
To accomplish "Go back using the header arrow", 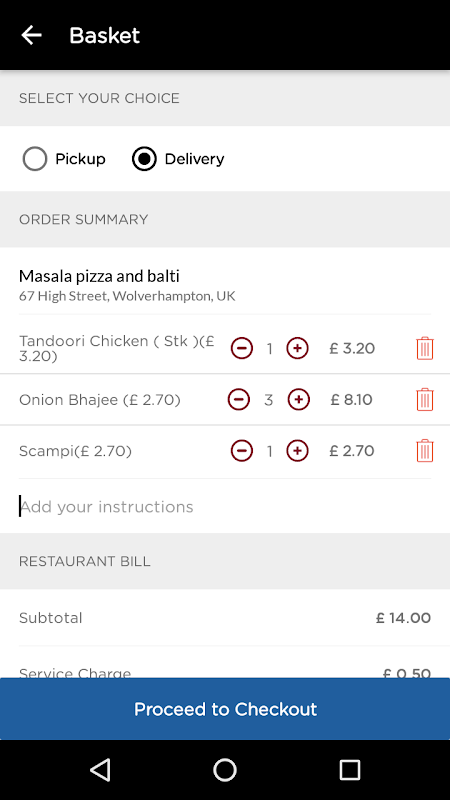I will (x=31, y=35).
